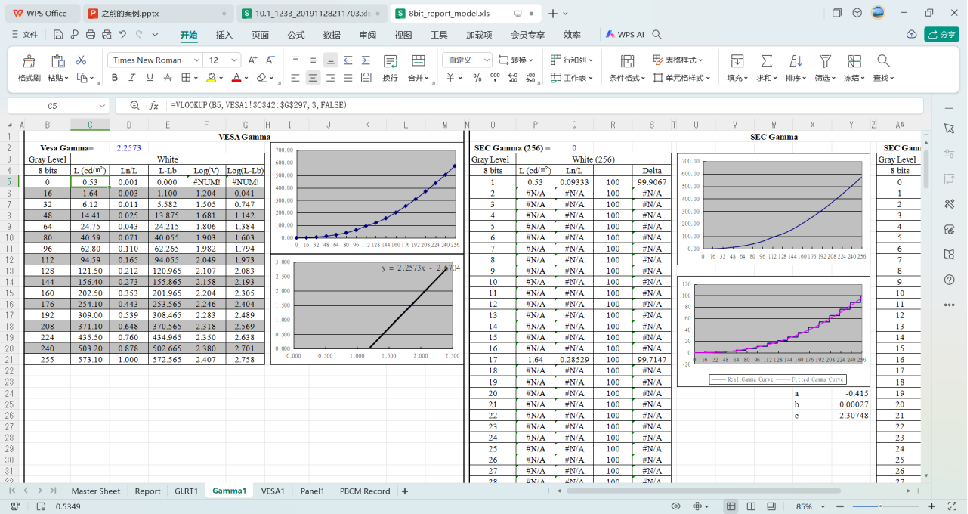Switch to the Master Sheet tab
Image resolution: width=968 pixels, height=514 pixels.
coord(96,491)
